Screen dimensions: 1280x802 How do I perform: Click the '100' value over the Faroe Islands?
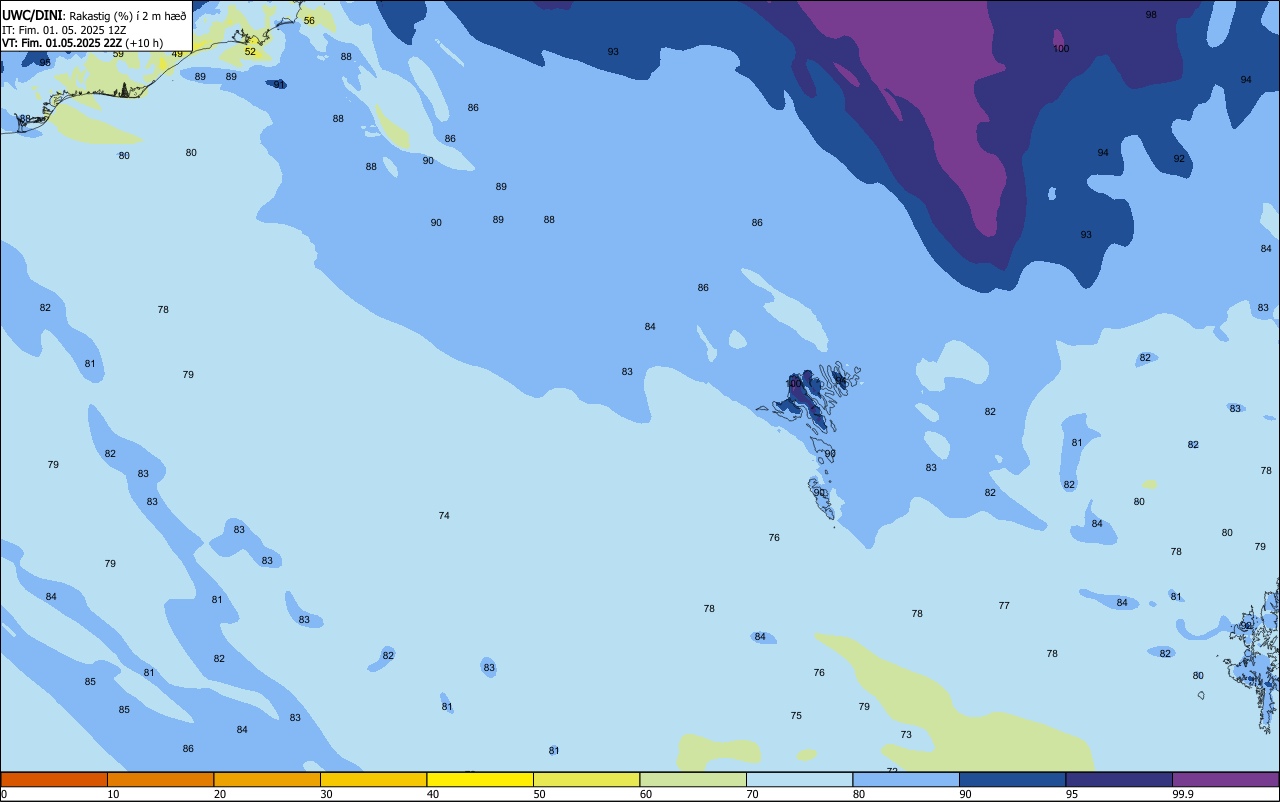(x=794, y=384)
